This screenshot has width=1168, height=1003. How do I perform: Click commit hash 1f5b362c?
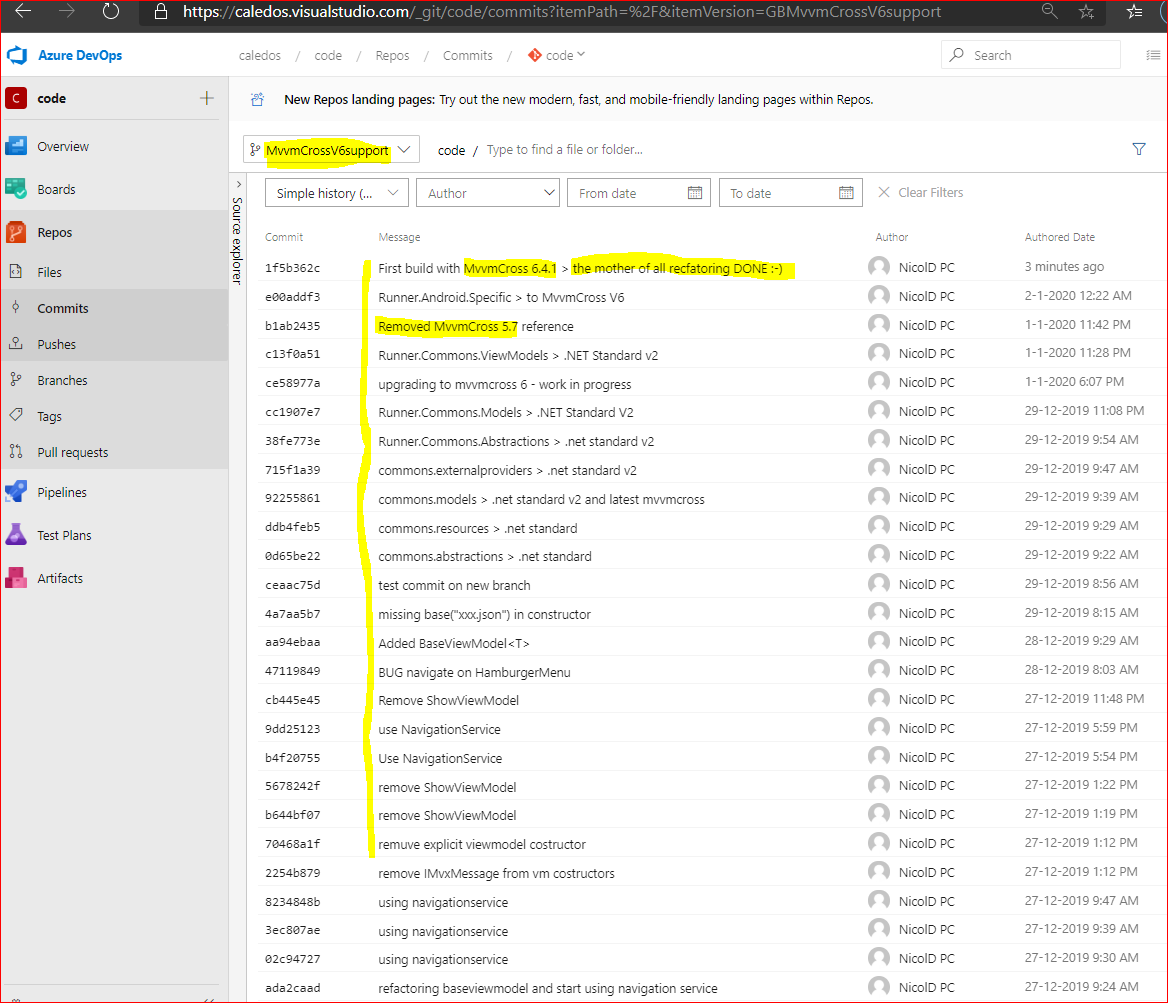293,268
